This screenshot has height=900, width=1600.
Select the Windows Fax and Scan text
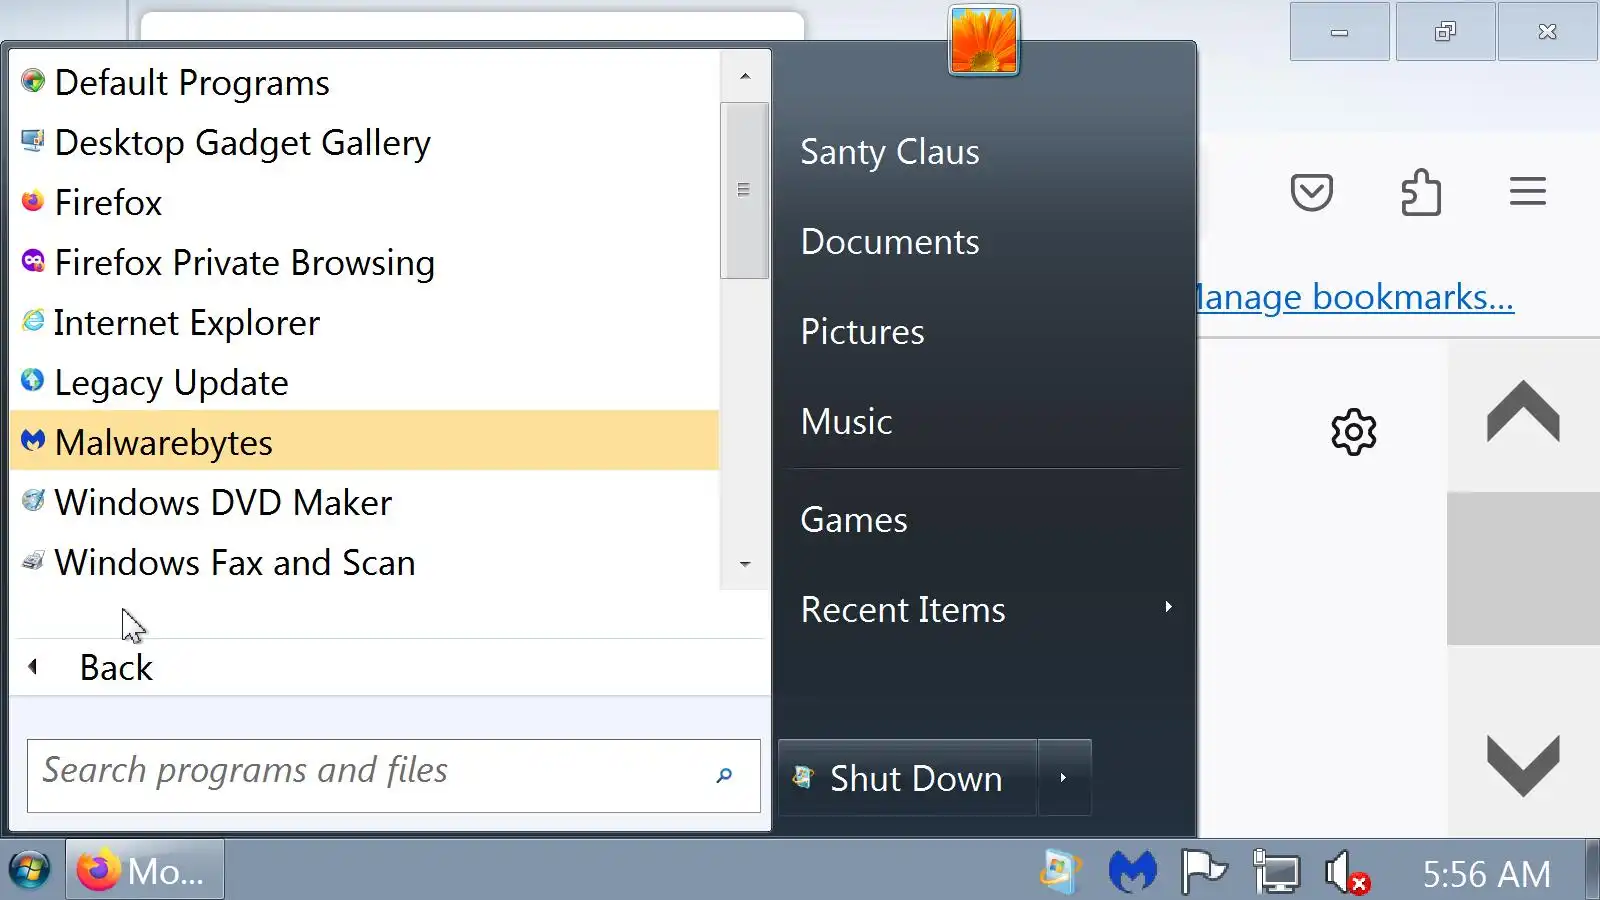tap(235, 562)
